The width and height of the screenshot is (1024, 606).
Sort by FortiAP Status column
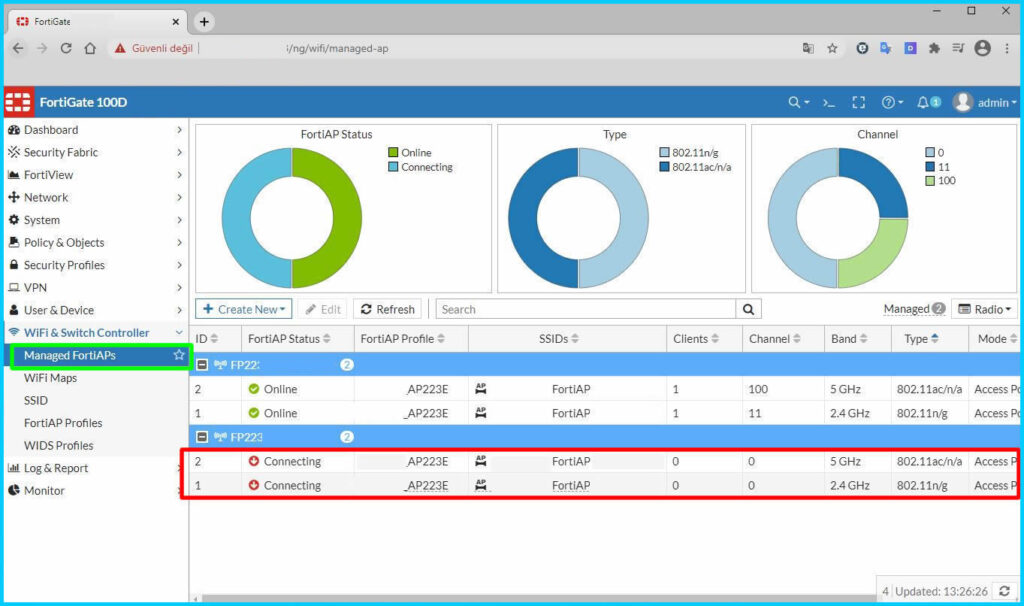(x=289, y=339)
